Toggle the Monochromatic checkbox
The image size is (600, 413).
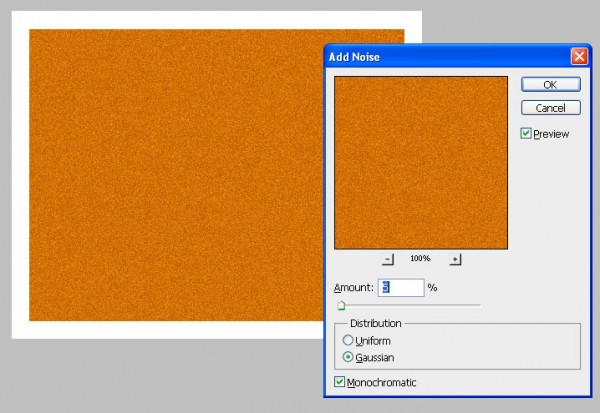pos(339,382)
